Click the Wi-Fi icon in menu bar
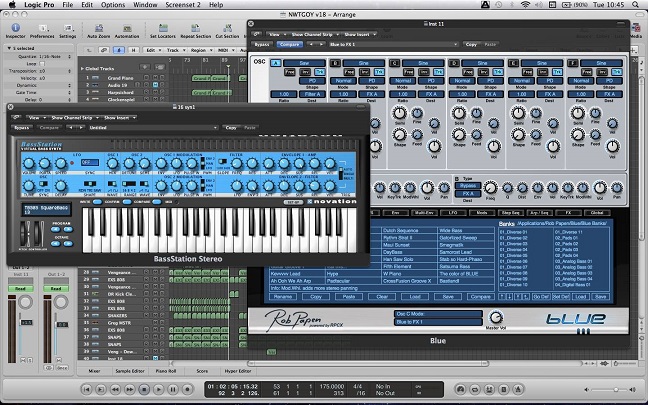This screenshot has height=405, width=648. (525, 5)
